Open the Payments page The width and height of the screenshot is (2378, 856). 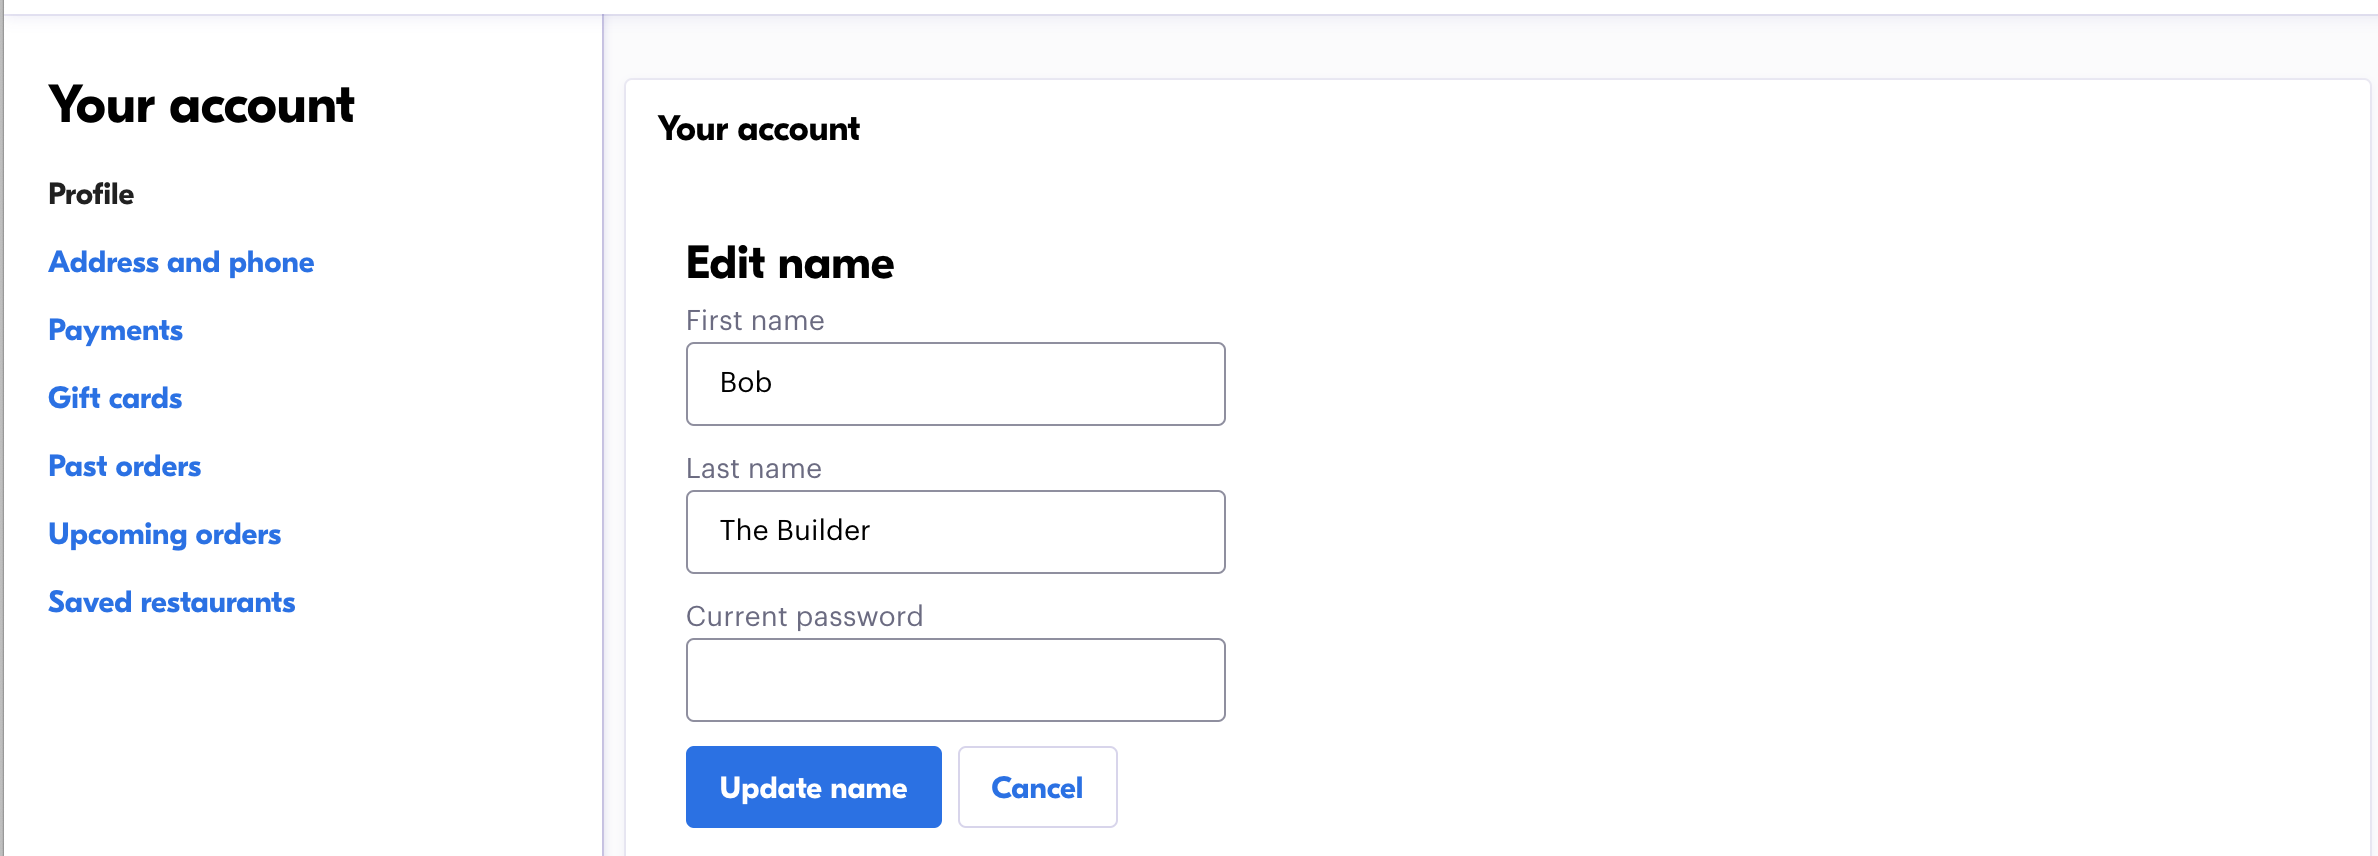point(115,330)
